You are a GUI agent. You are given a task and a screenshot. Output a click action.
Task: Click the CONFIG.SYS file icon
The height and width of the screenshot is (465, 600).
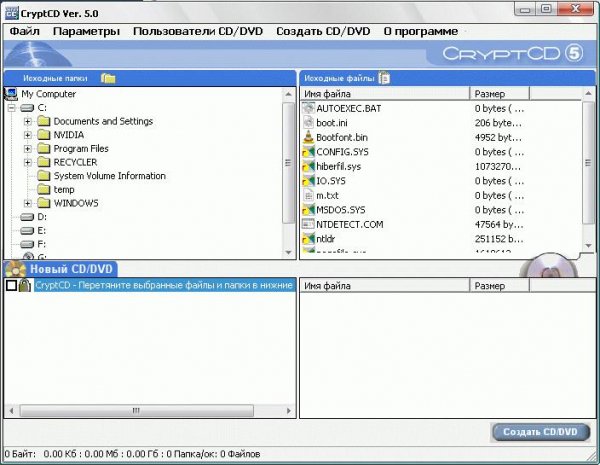308,152
